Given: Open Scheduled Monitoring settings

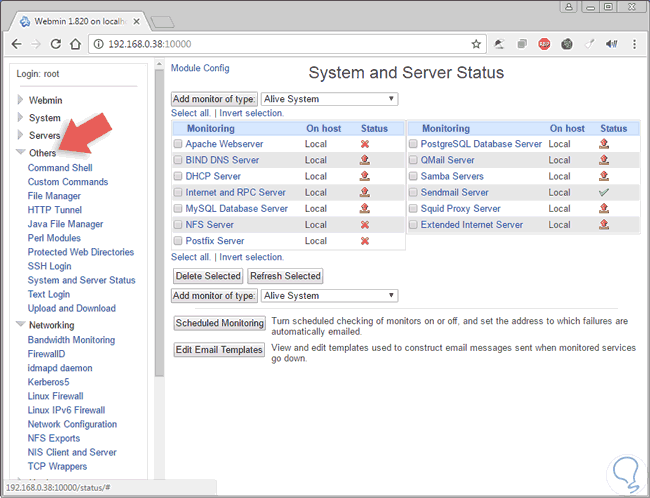Looking at the screenshot, I should click(219, 323).
